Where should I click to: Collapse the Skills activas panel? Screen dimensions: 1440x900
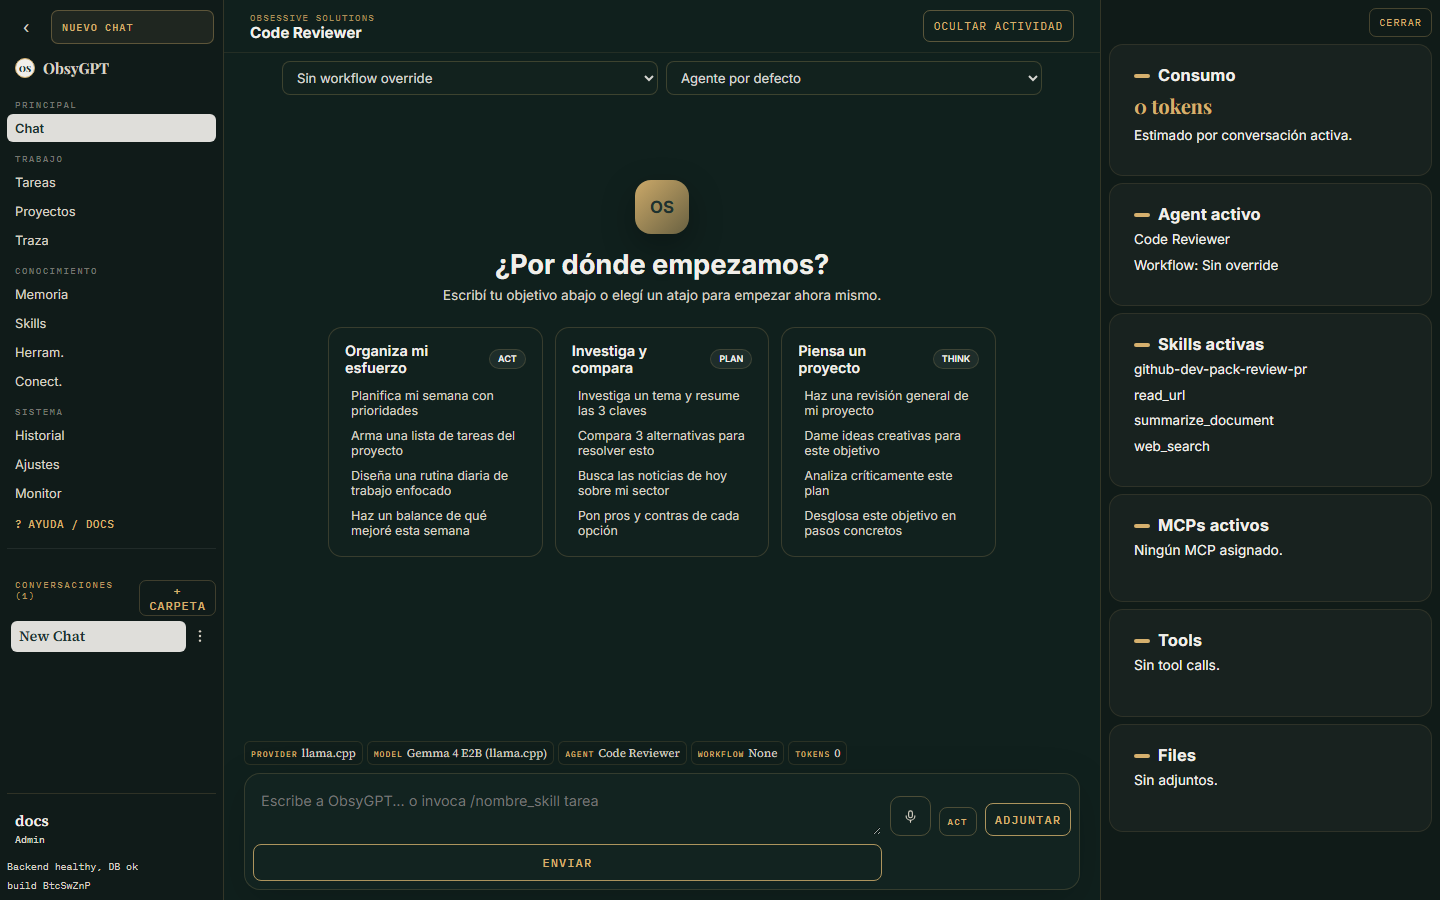(1141, 345)
